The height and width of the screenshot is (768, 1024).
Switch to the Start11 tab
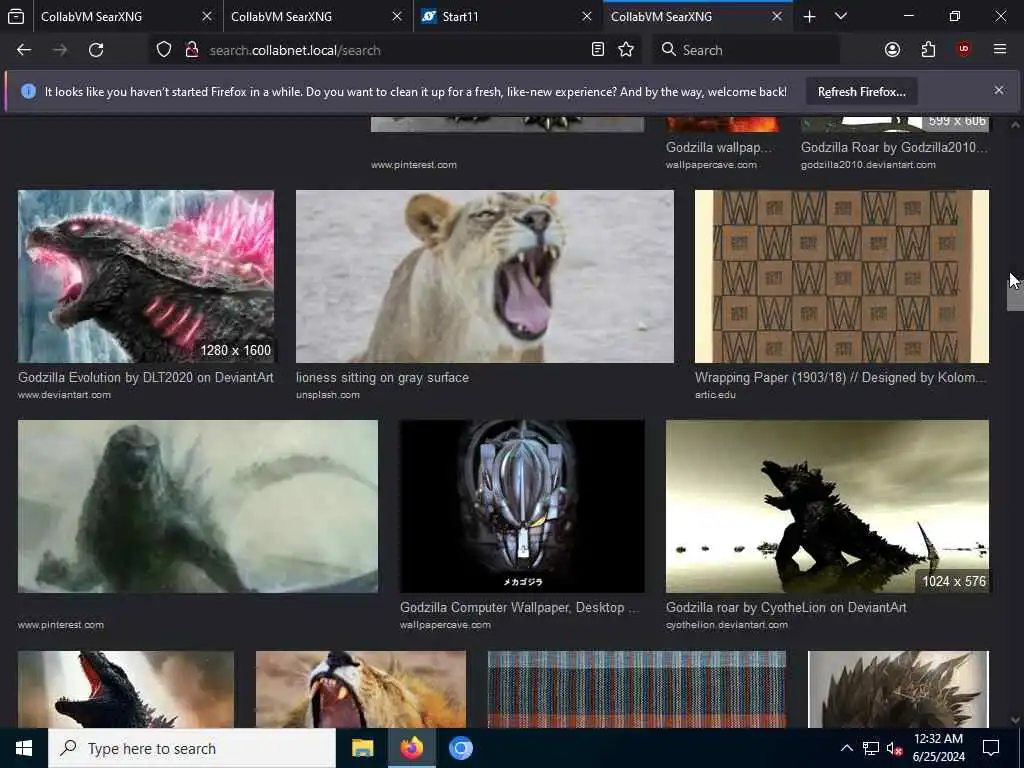click(506, 16)
